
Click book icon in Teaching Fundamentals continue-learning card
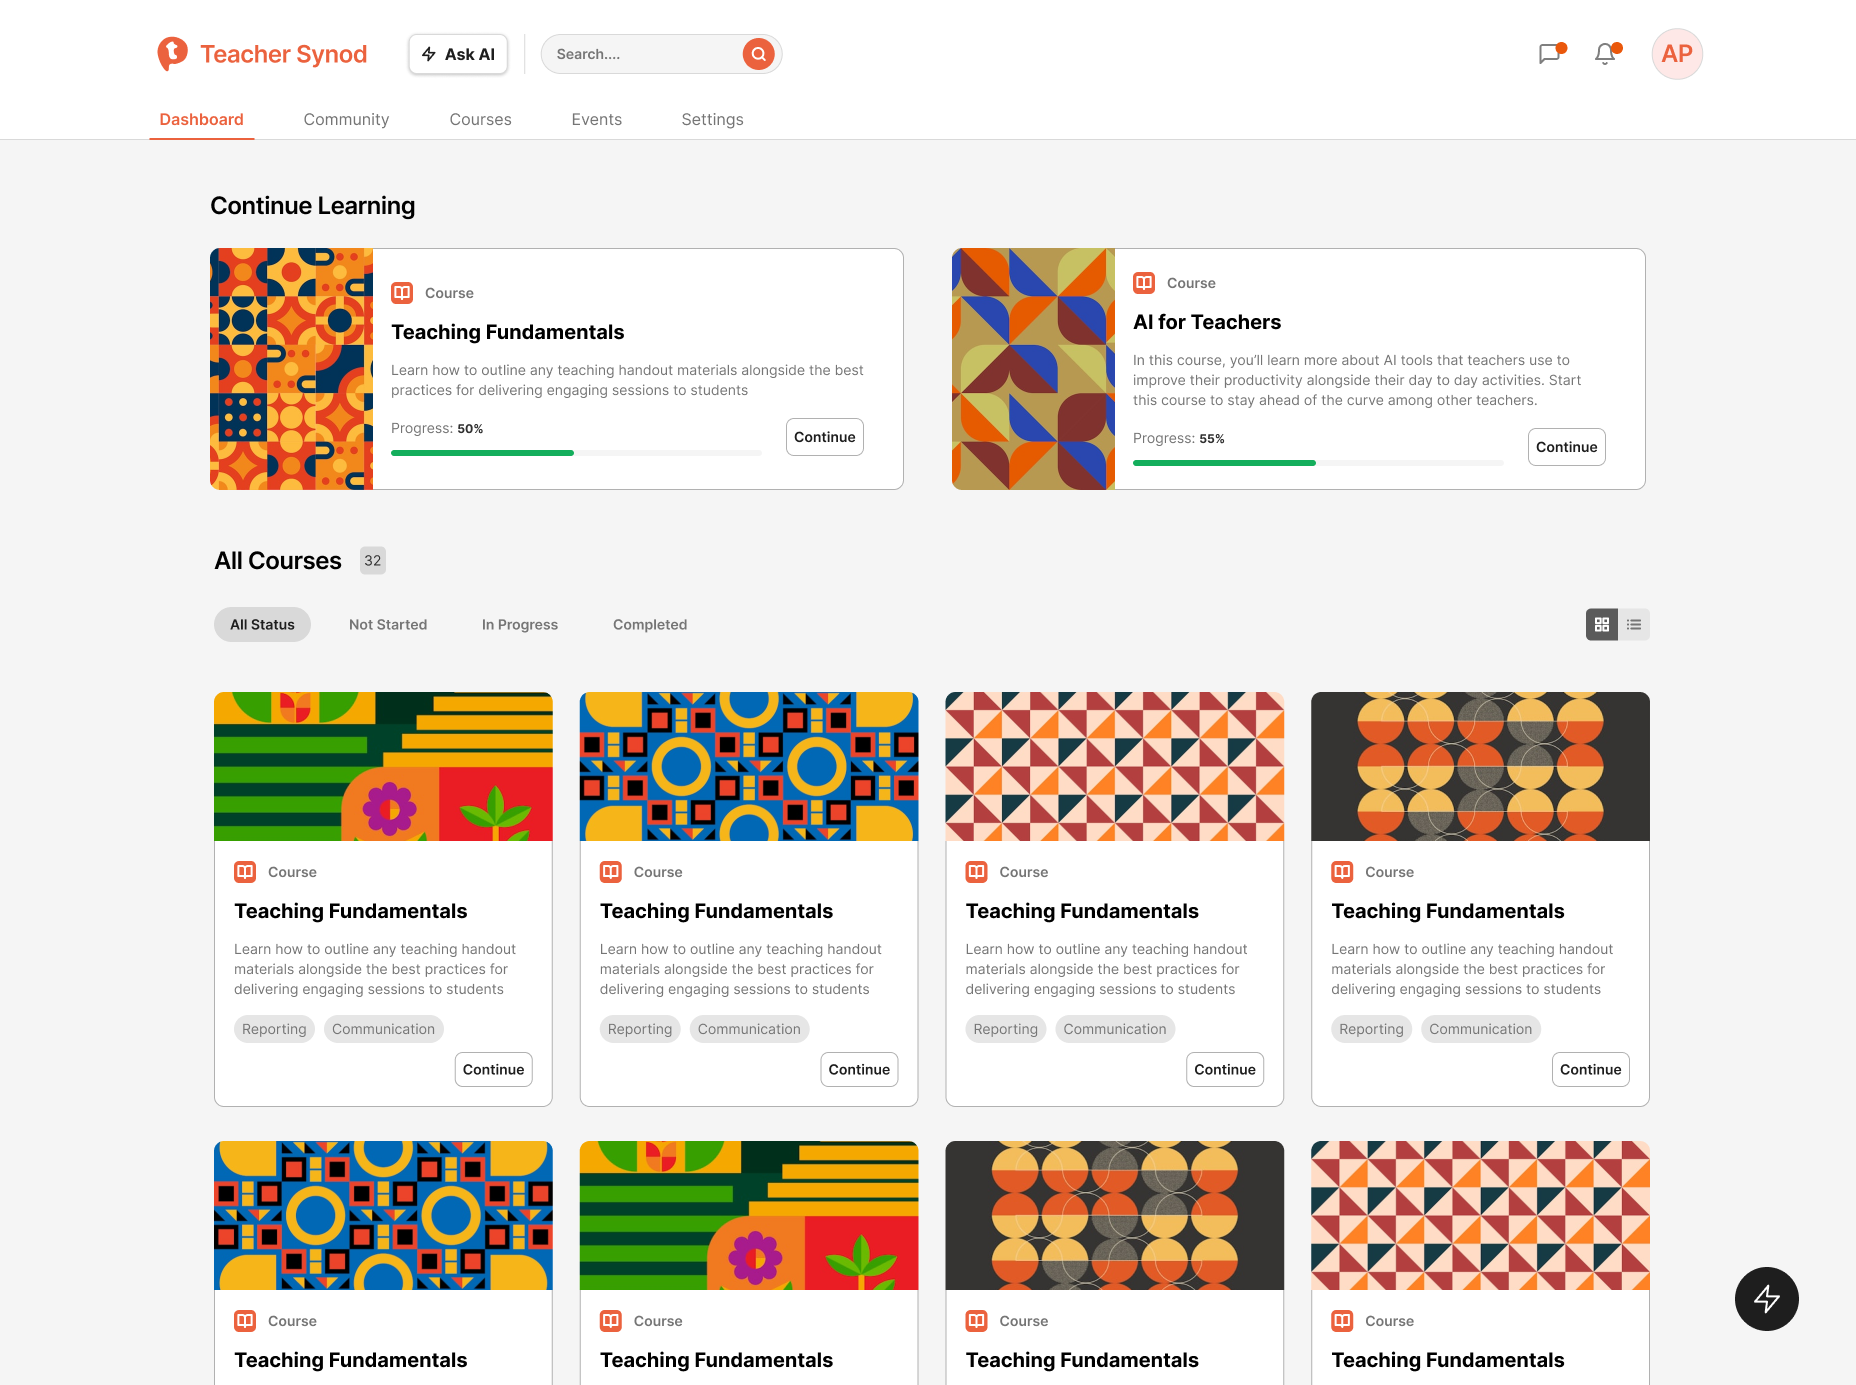click(402, 293)
